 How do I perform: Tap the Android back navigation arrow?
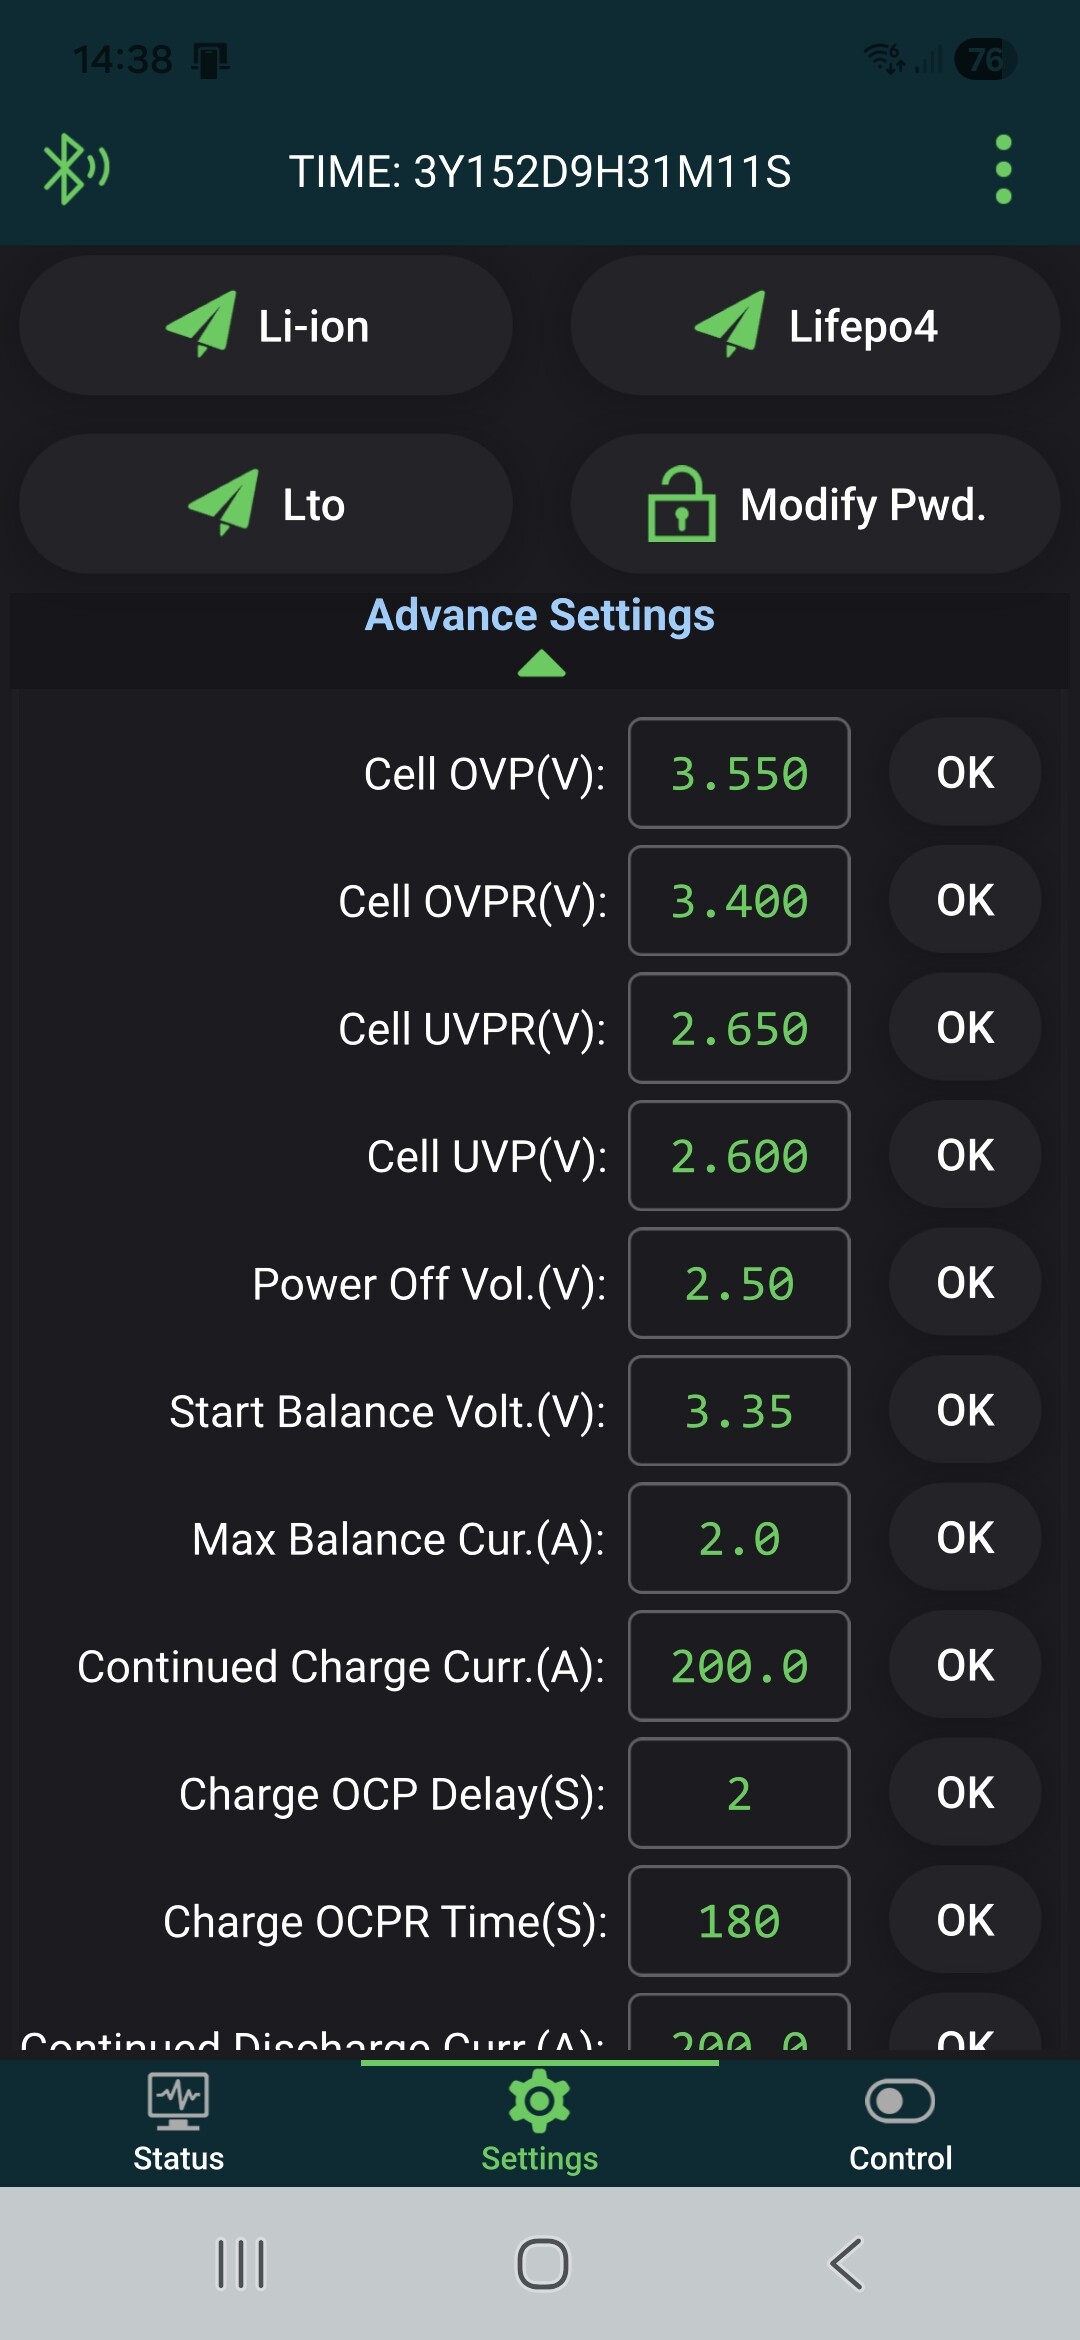click(x=846, y=2264)
